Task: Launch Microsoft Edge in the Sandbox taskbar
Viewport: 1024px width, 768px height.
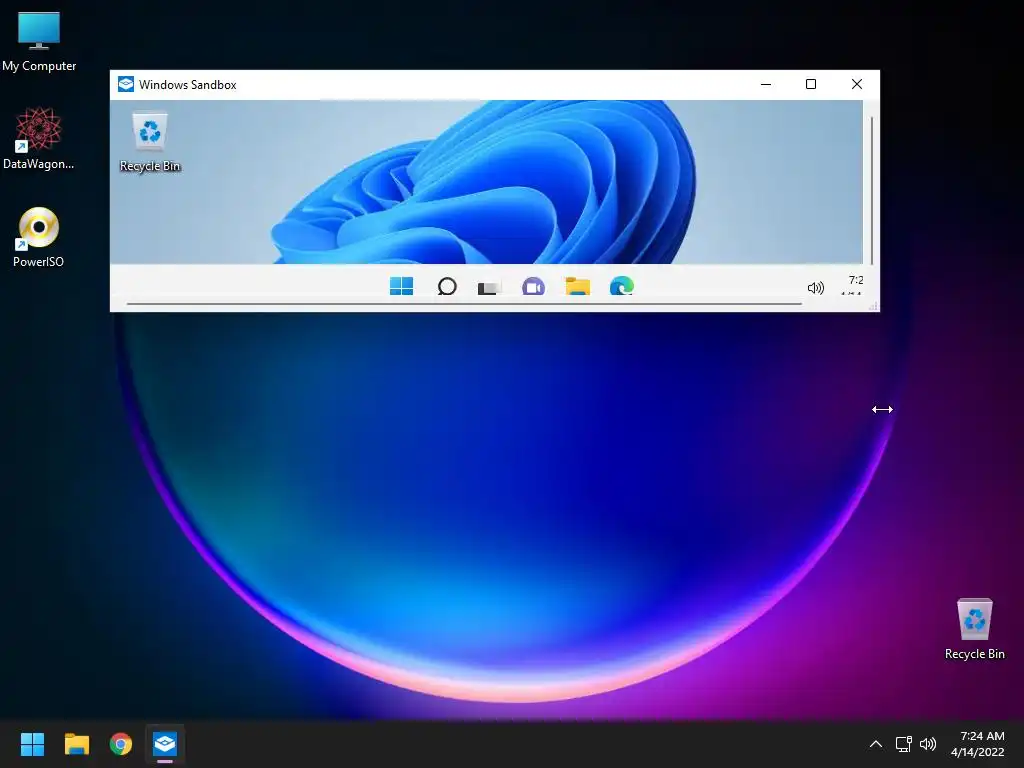Action: pyautogui.click(x=621, y=286)
